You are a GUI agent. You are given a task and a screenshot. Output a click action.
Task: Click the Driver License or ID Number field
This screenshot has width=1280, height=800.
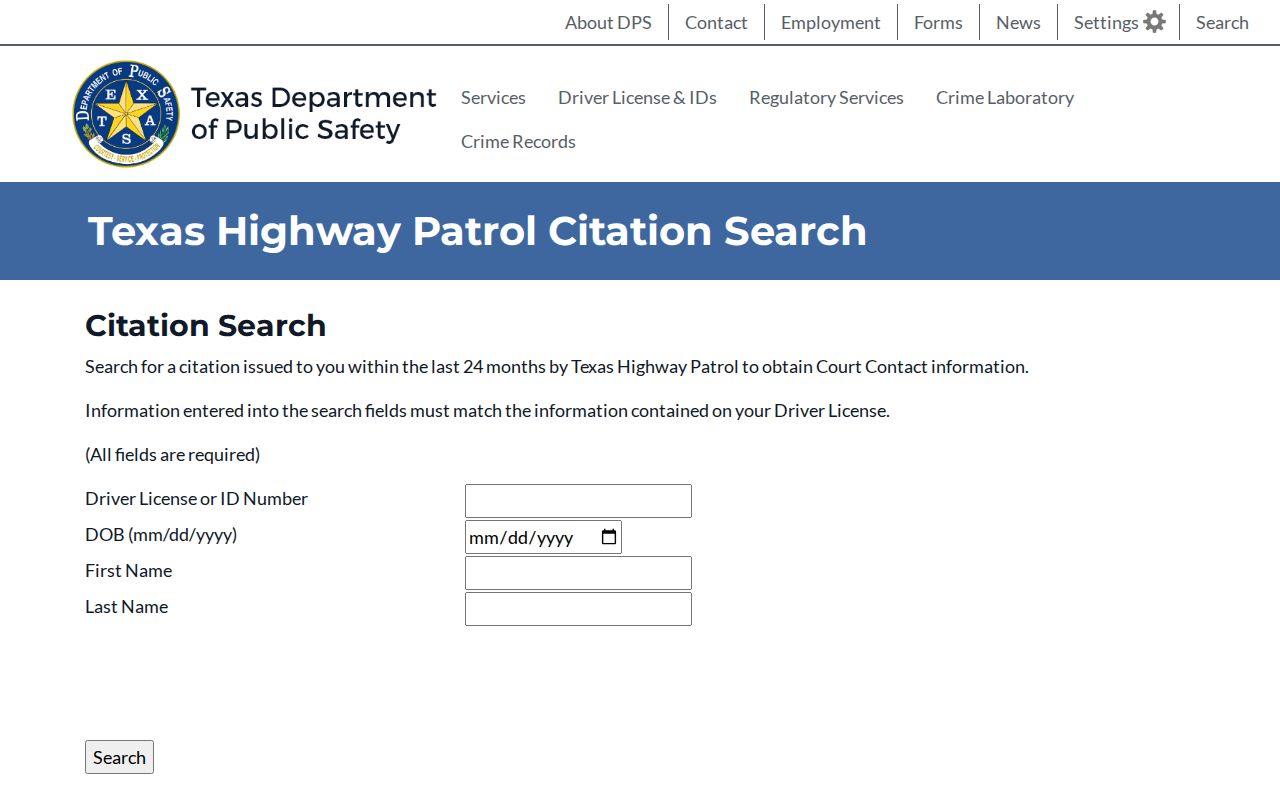pyautogui.click(x=578, y=501)
